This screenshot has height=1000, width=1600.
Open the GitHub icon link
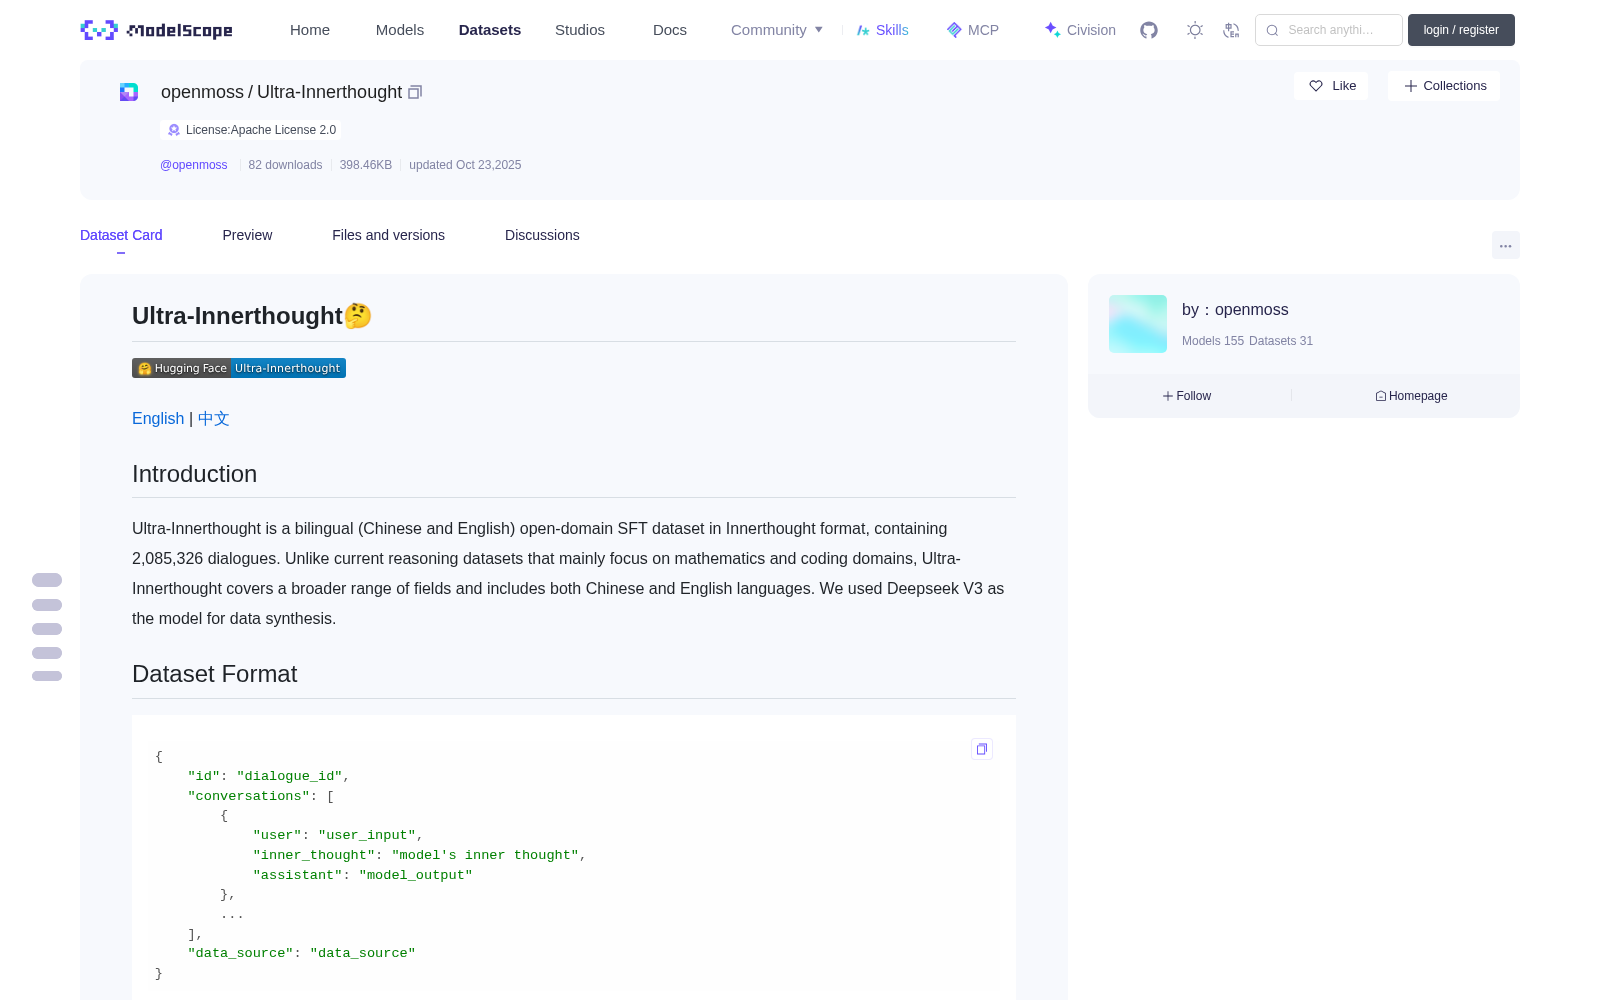pos(1149,30)
